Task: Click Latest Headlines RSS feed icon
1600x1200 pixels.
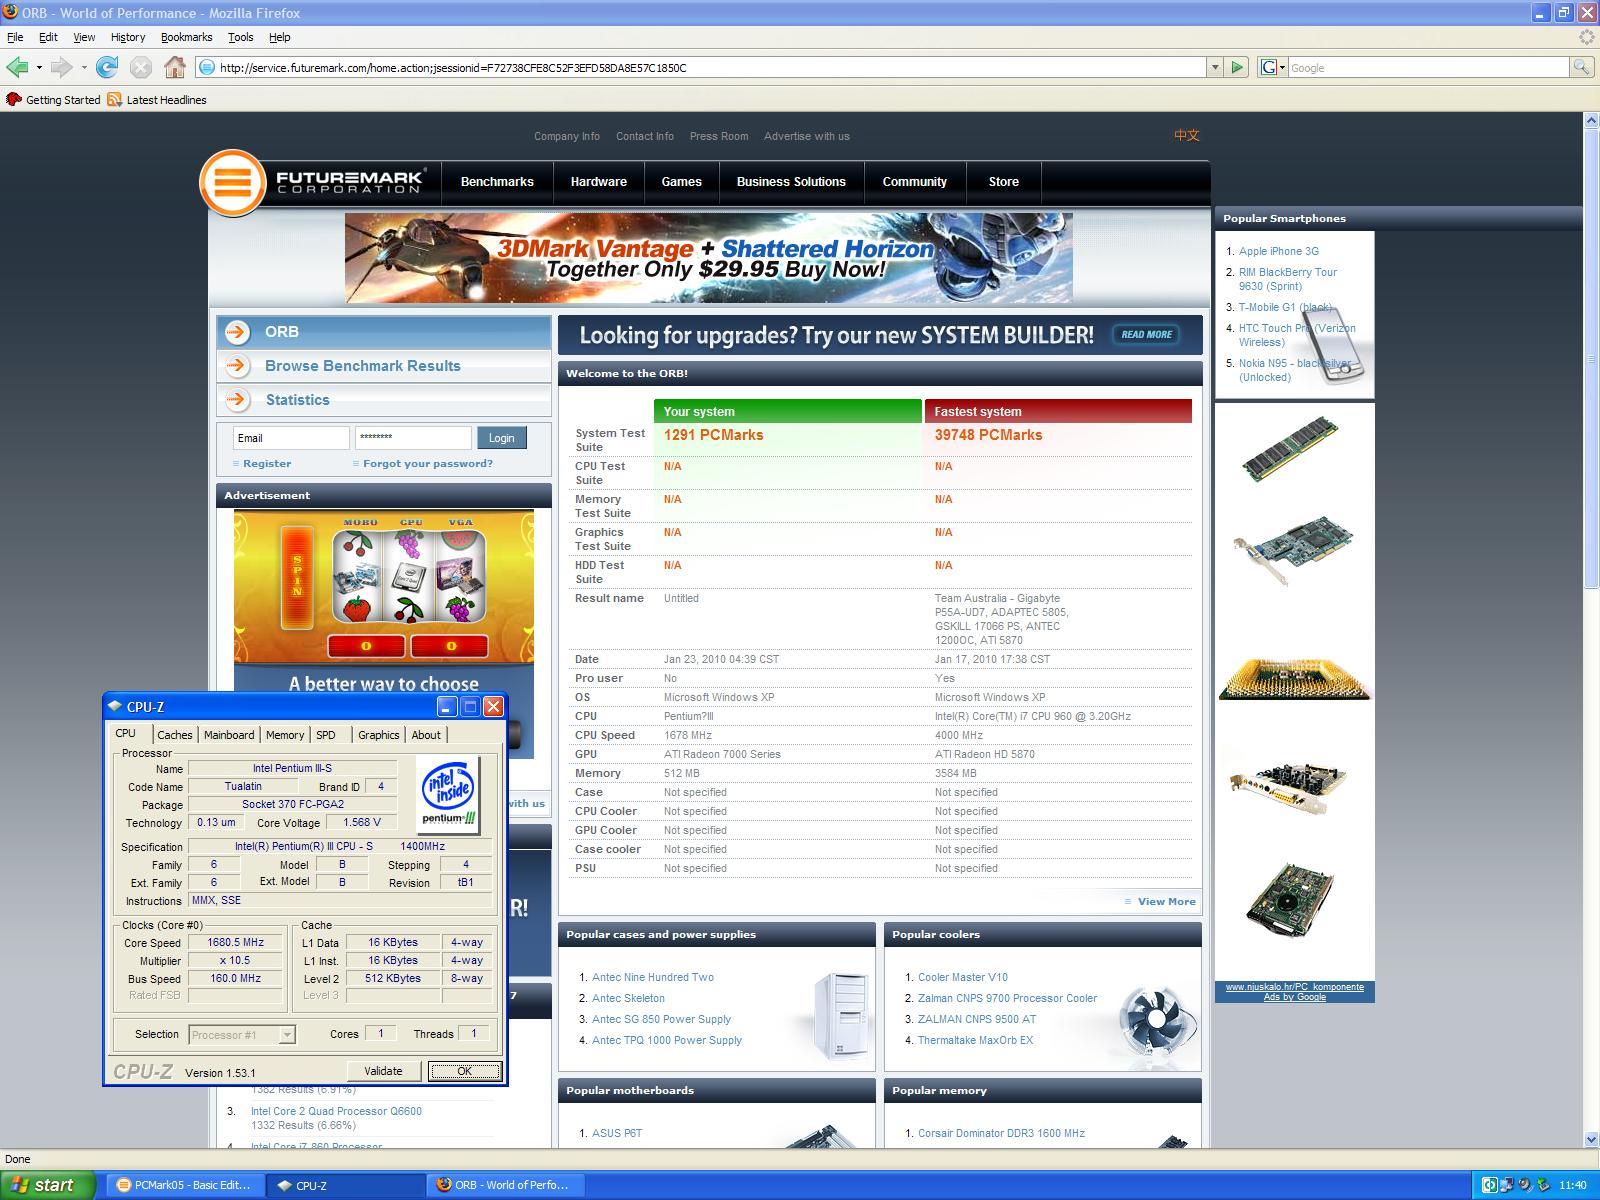Action: [x=114, y=99]
